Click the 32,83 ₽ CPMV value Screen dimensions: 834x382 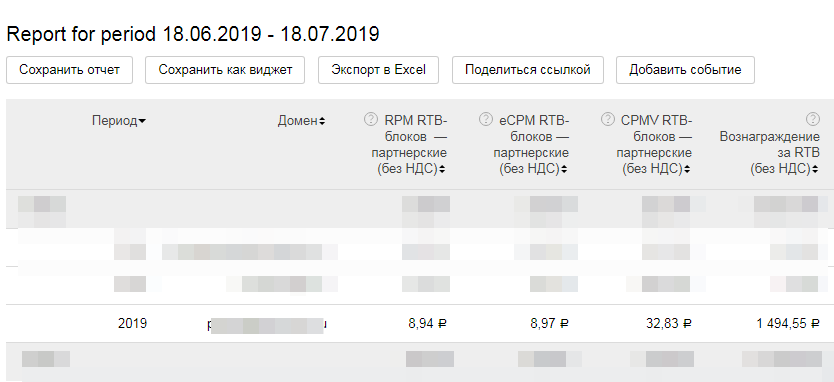[x=669, y=323]
